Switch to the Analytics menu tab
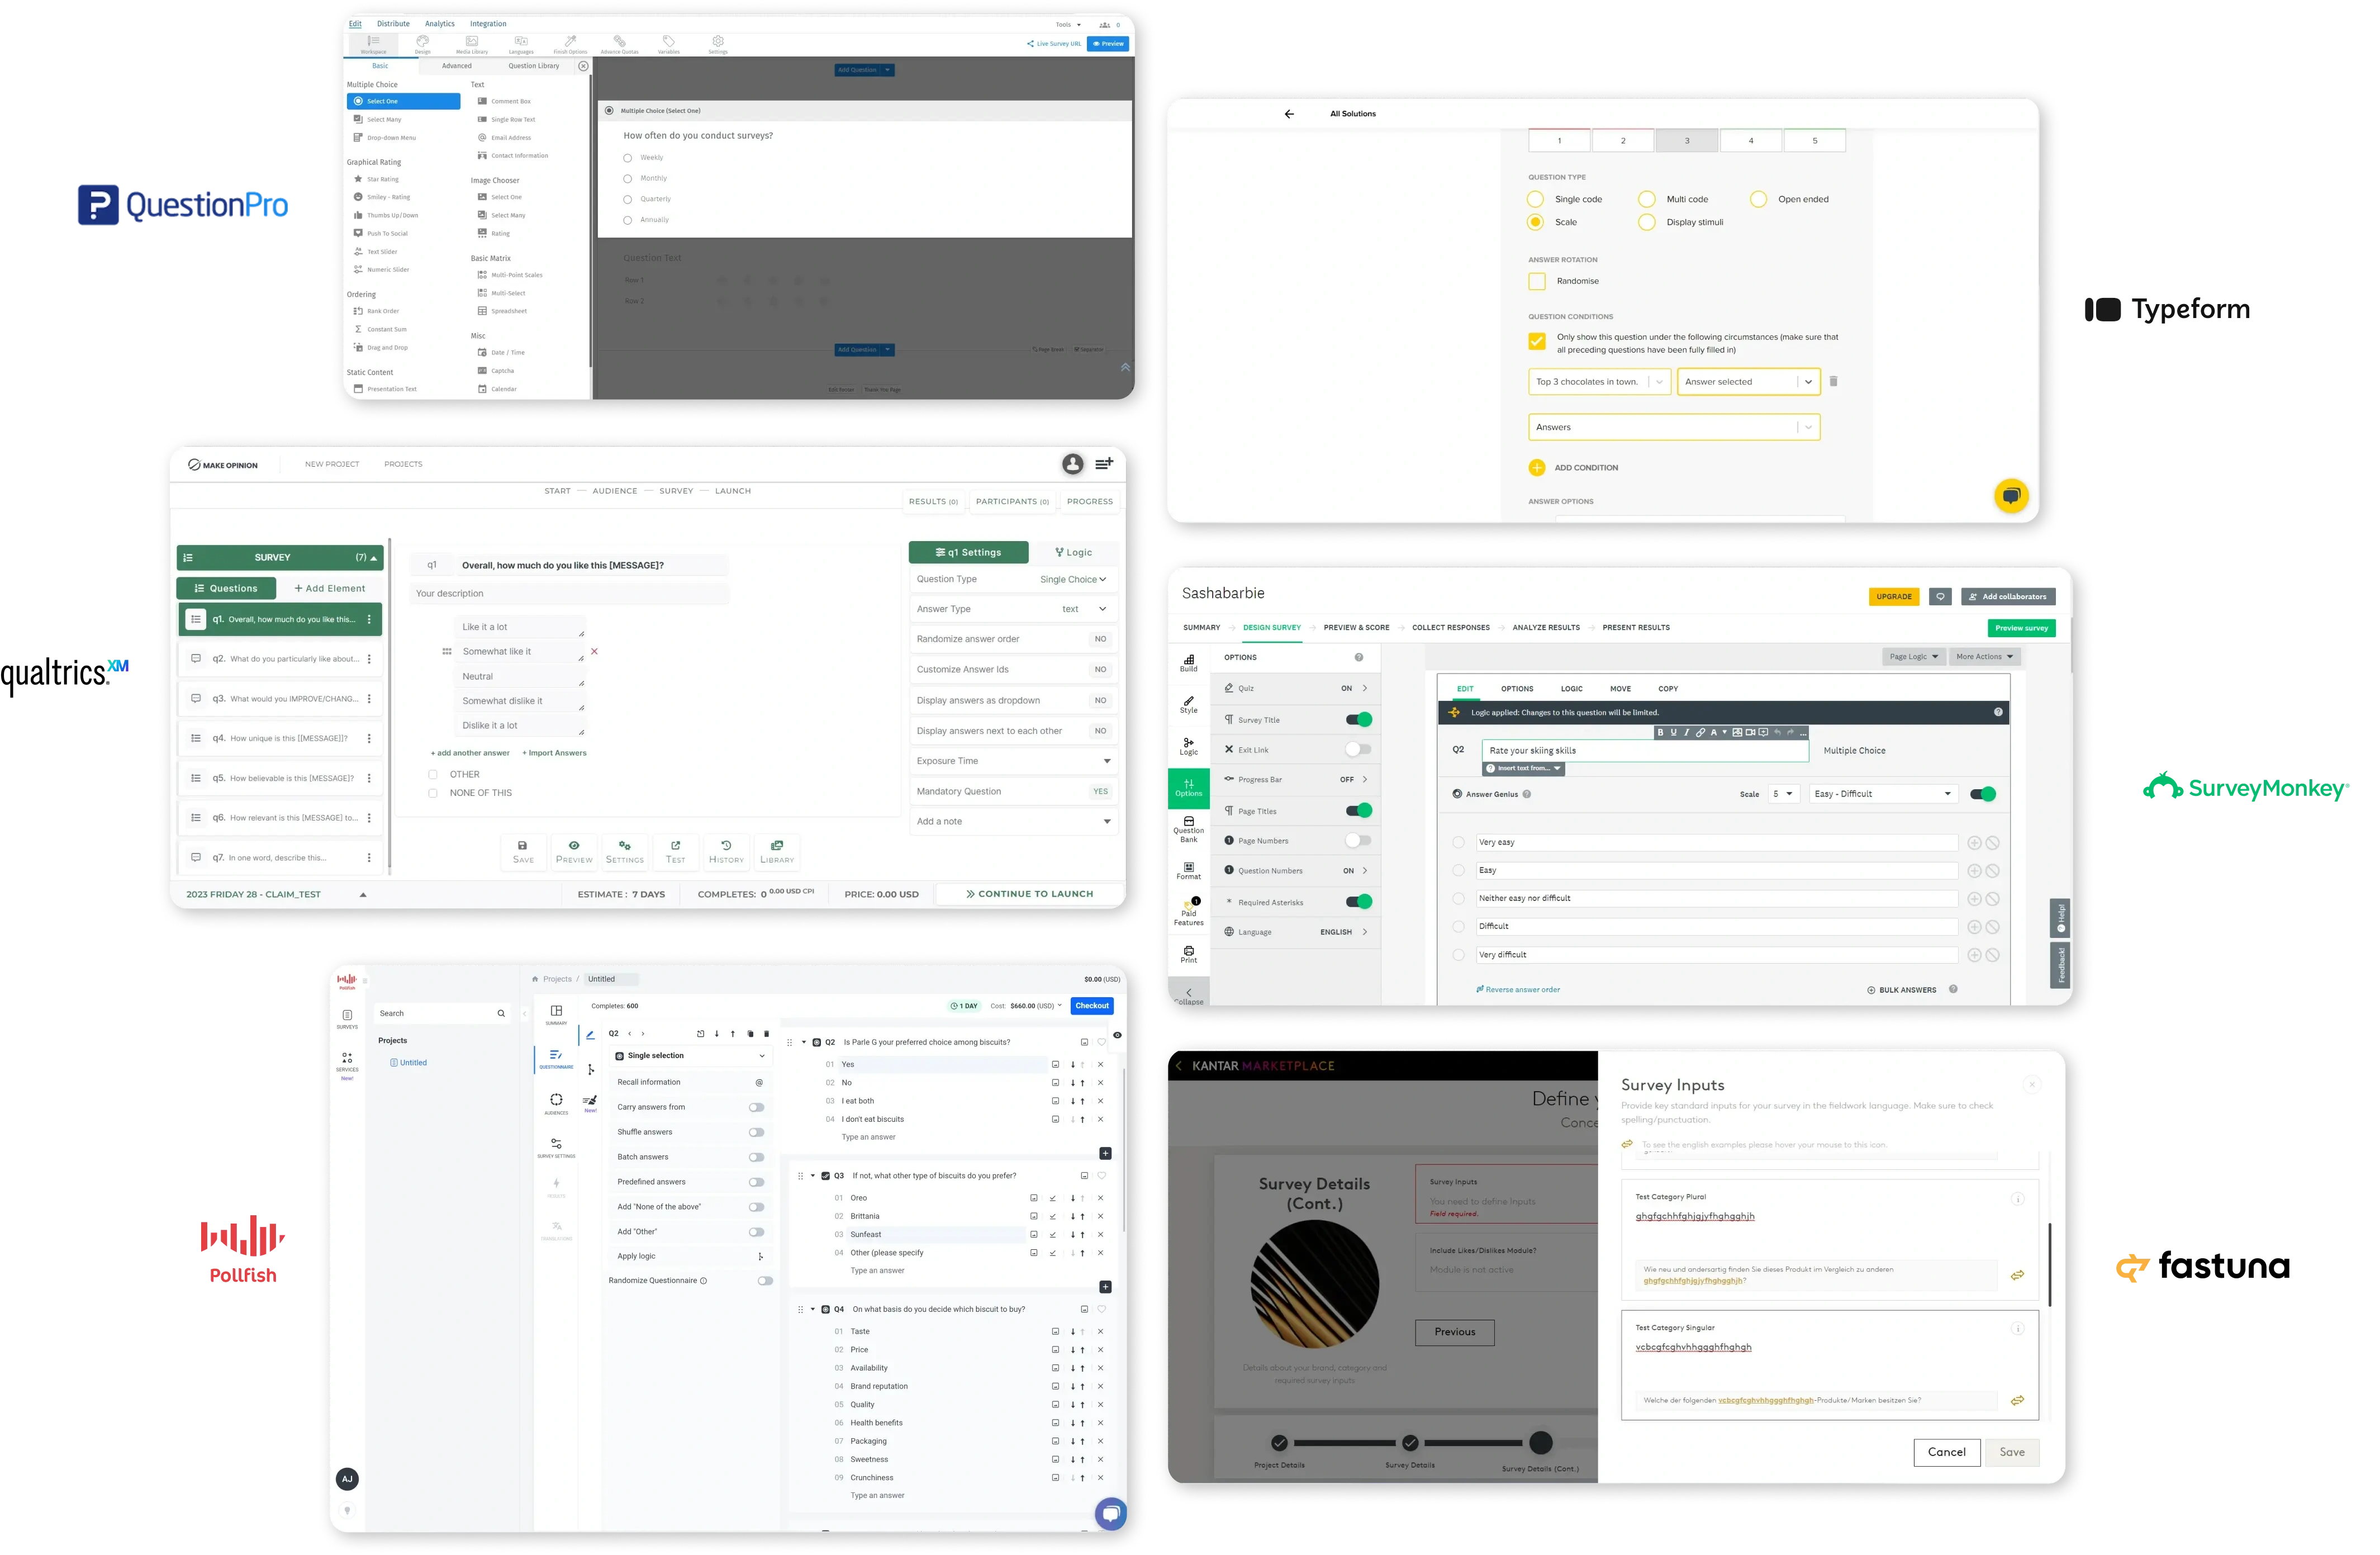Screen dimensions: 2380x1555 pyautogui.click(x=439, y=24)
